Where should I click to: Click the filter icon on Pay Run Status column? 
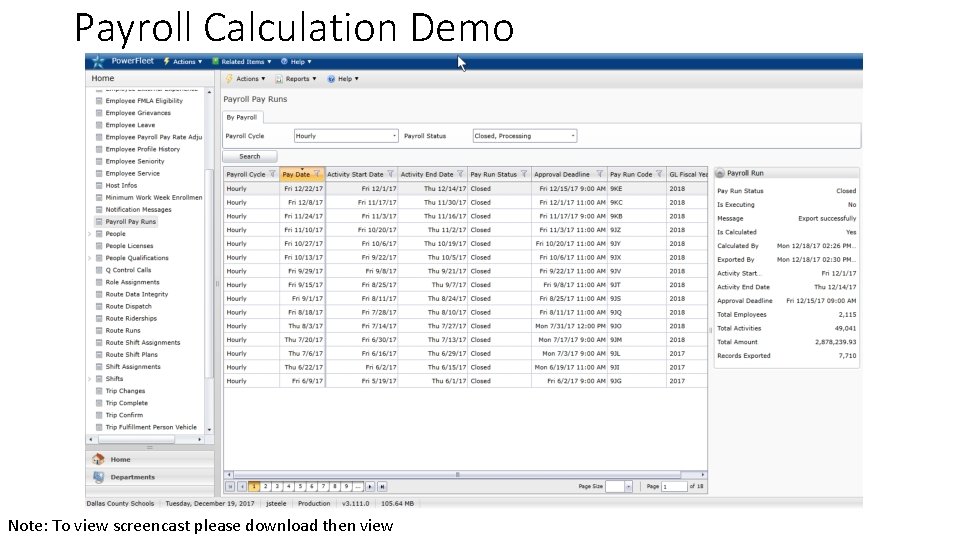[x=524, y=174]
